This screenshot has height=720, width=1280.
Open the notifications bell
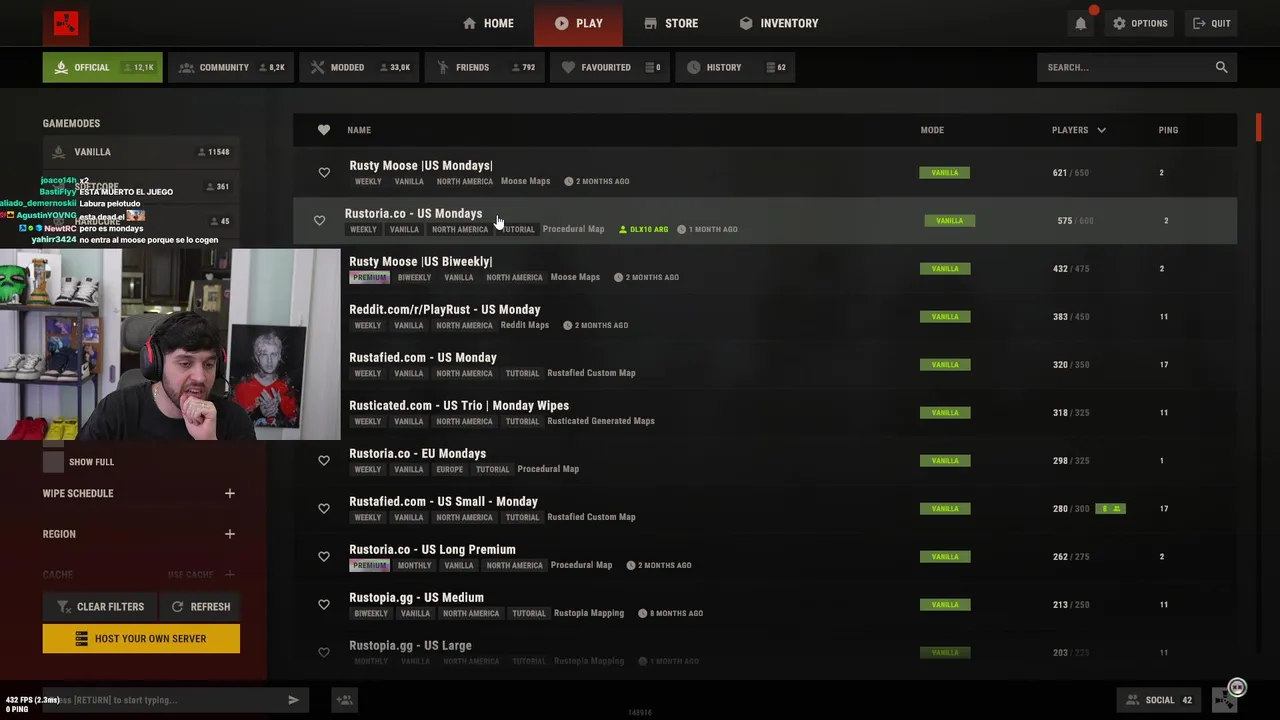pyautogui.click(x=1081, y=23)
